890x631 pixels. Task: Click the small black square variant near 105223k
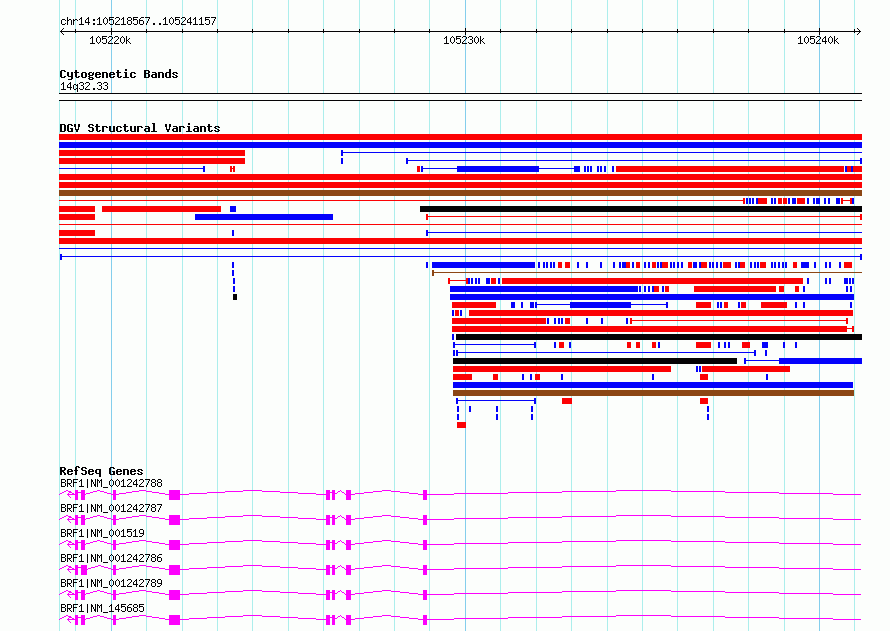[x=235, y=297]
